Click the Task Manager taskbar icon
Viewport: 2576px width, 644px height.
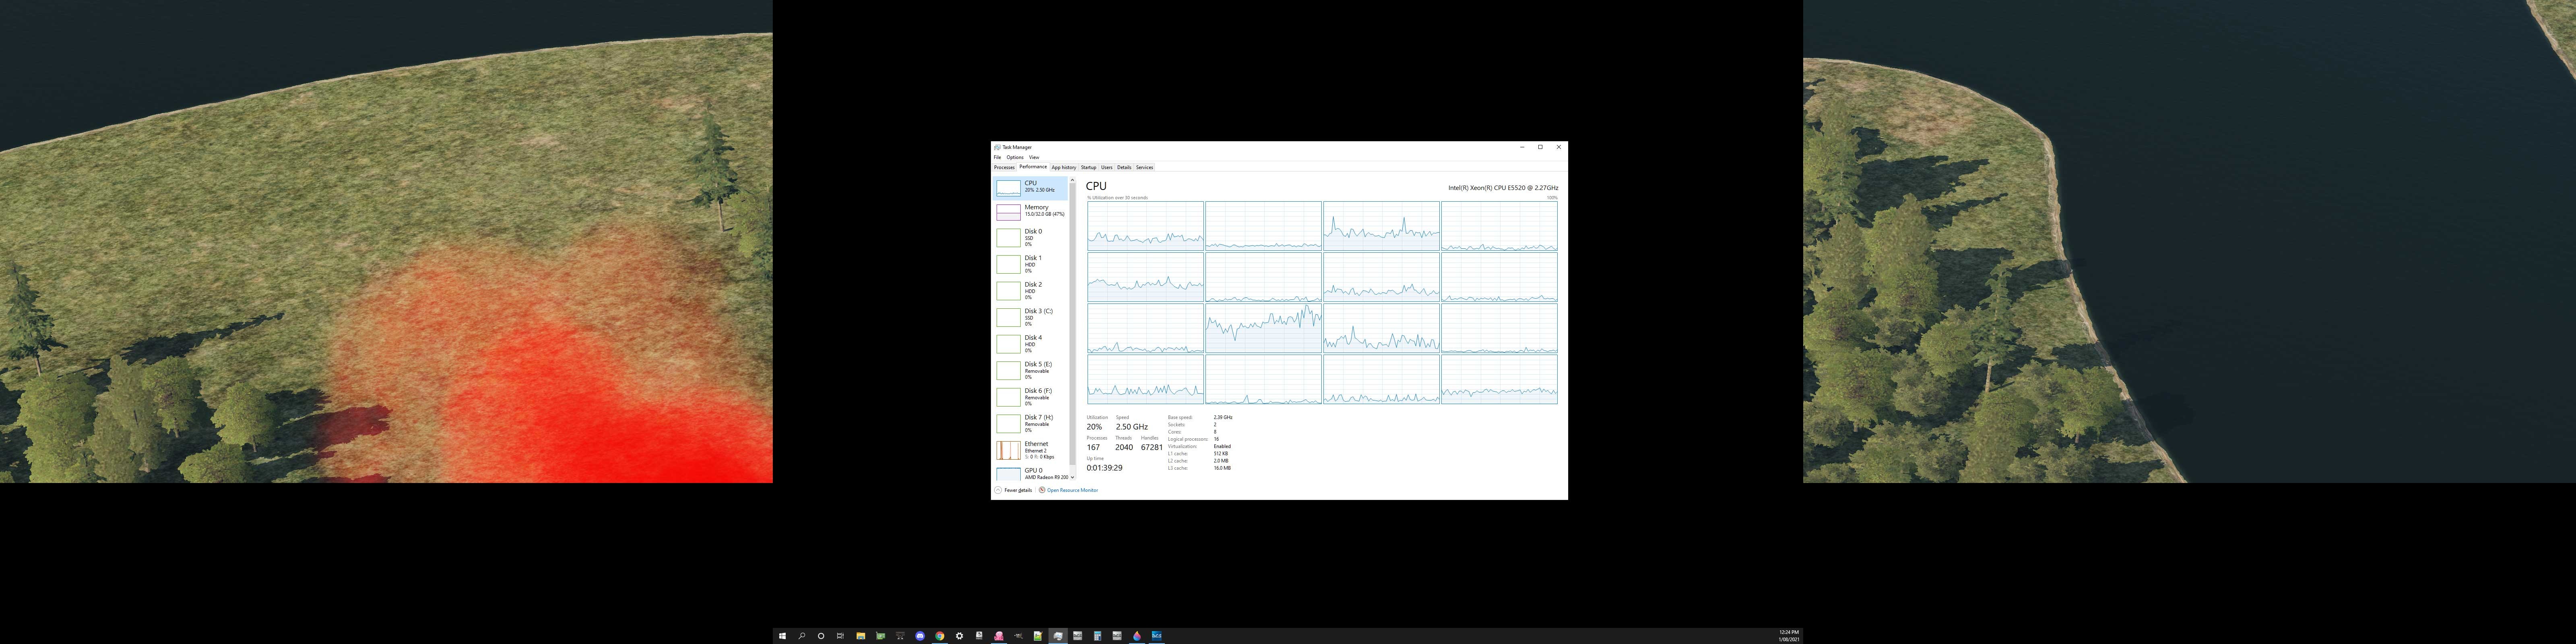1058,636
